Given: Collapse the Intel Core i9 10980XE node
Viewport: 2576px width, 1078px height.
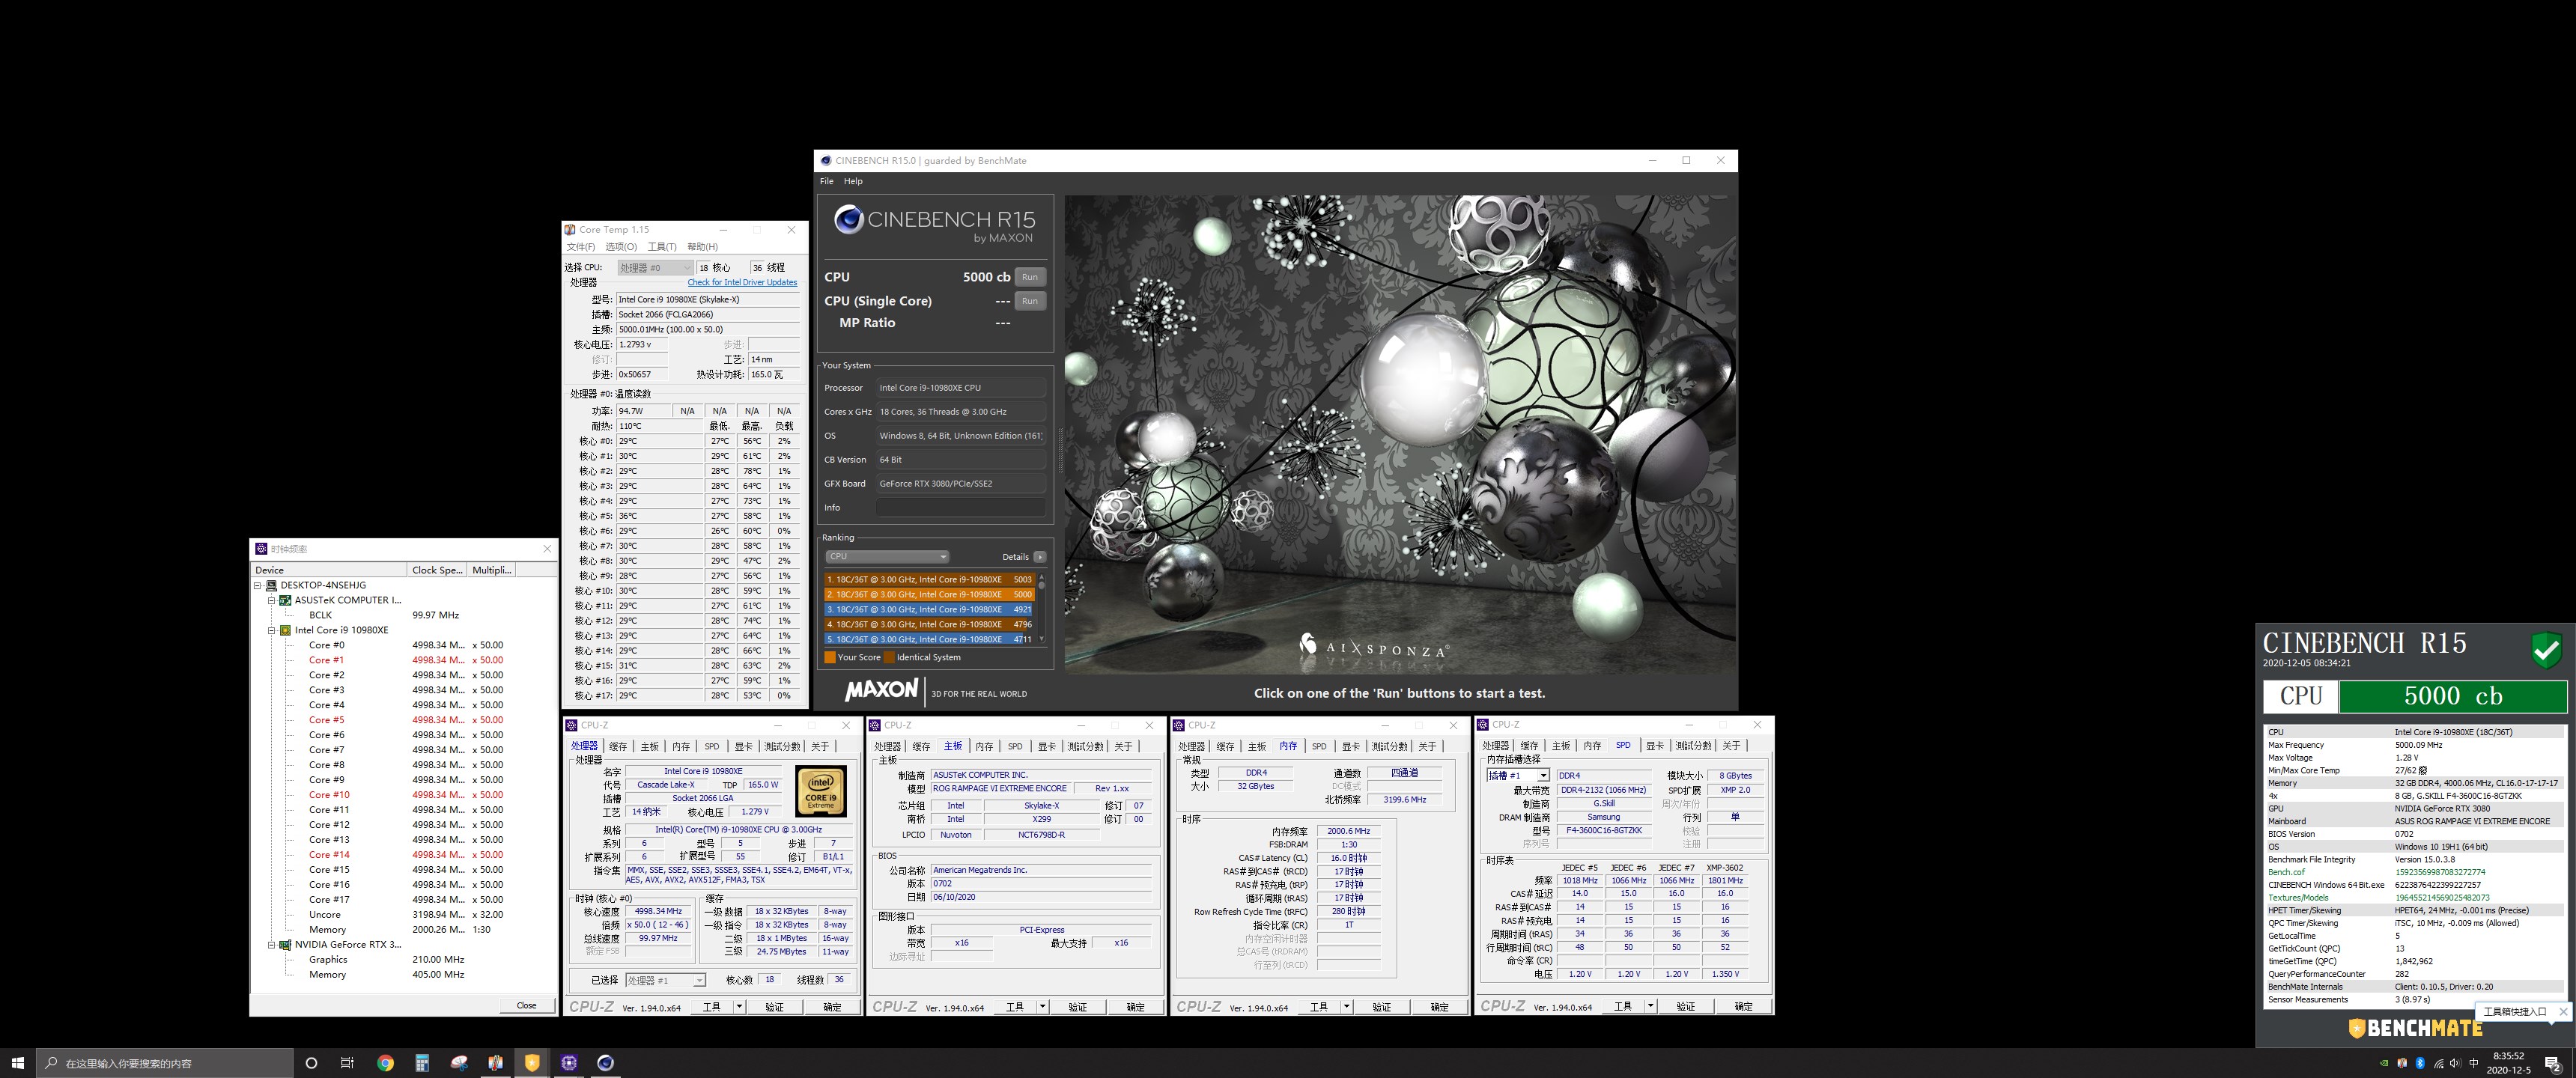Looking at the screenshot, I should (271, 630).
